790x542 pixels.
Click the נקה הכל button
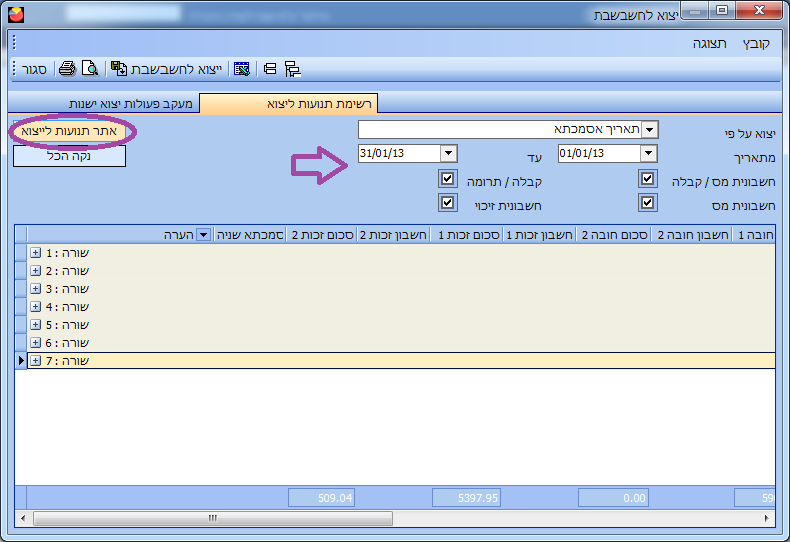click(70, 156)
